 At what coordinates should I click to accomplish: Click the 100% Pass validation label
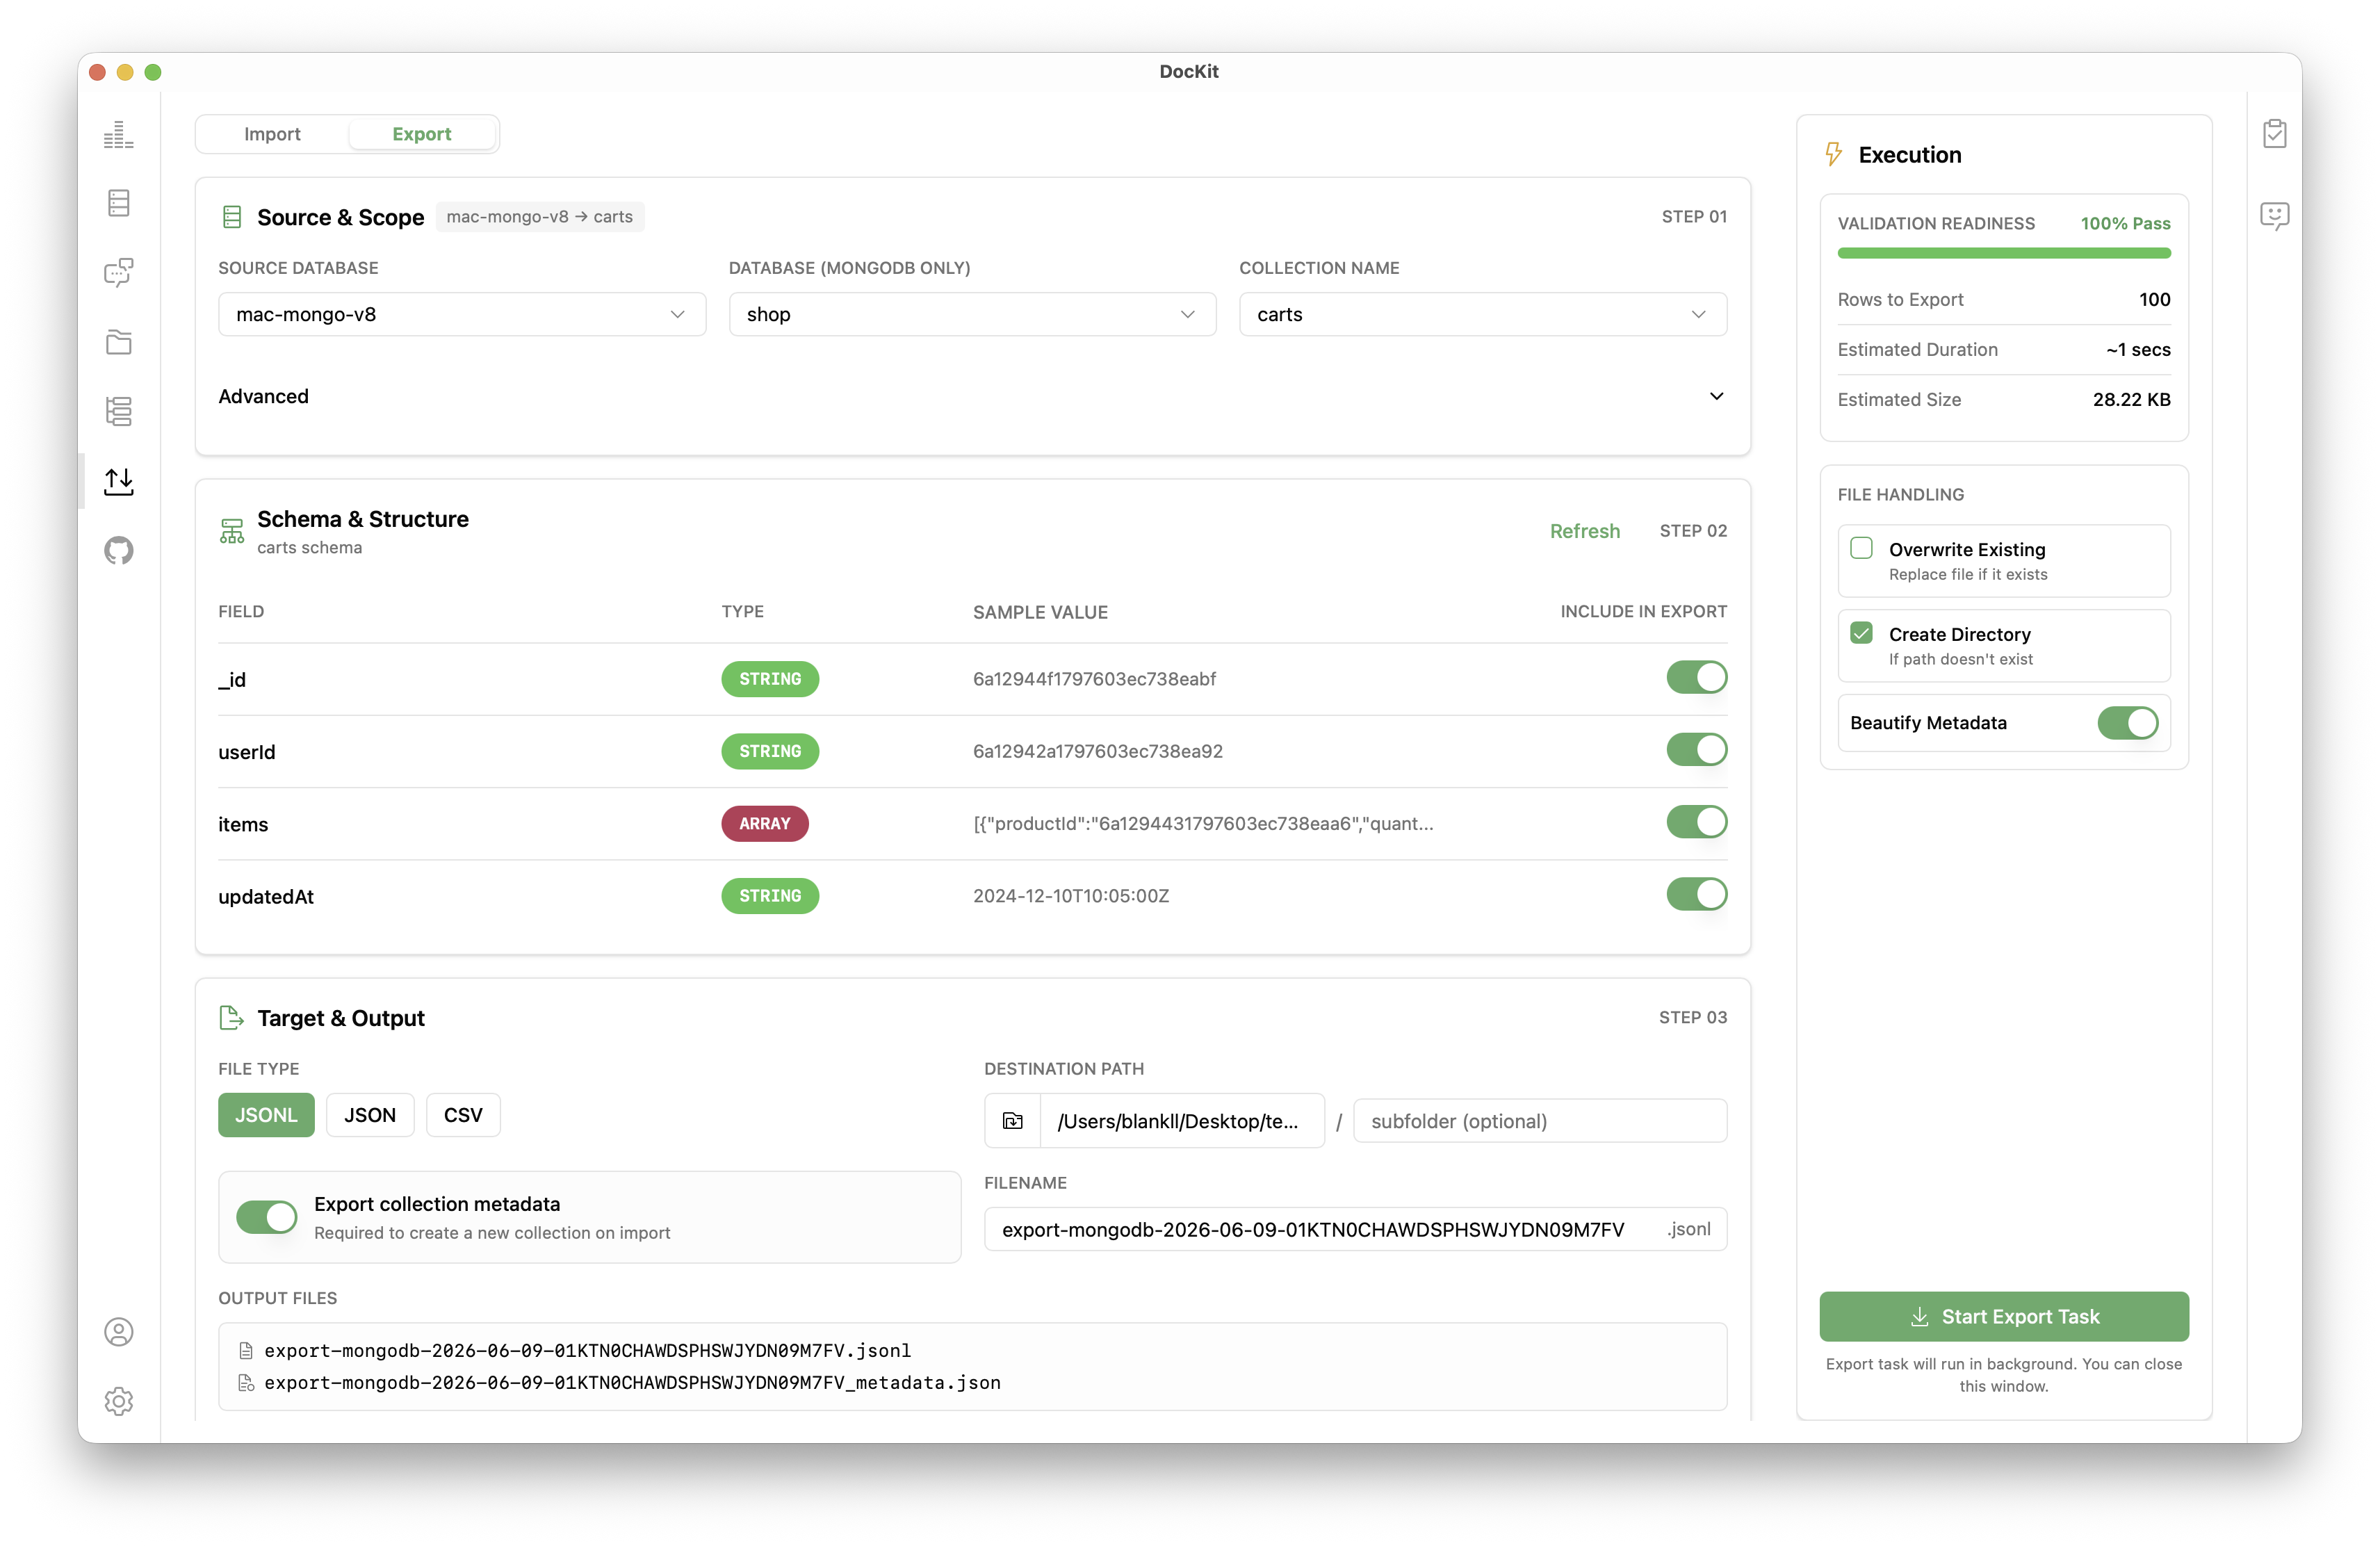2125,223
